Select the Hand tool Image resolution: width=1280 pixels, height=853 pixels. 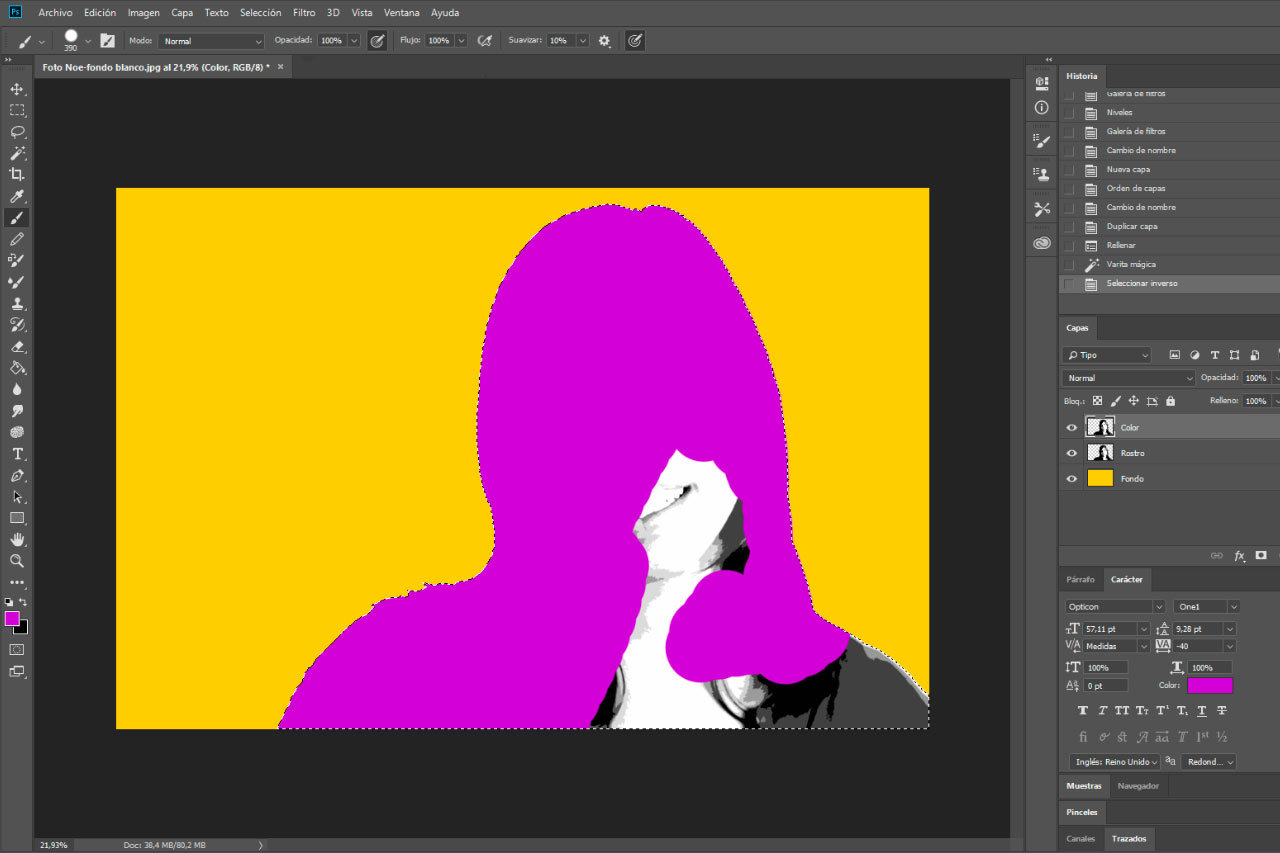coord(16,539)
